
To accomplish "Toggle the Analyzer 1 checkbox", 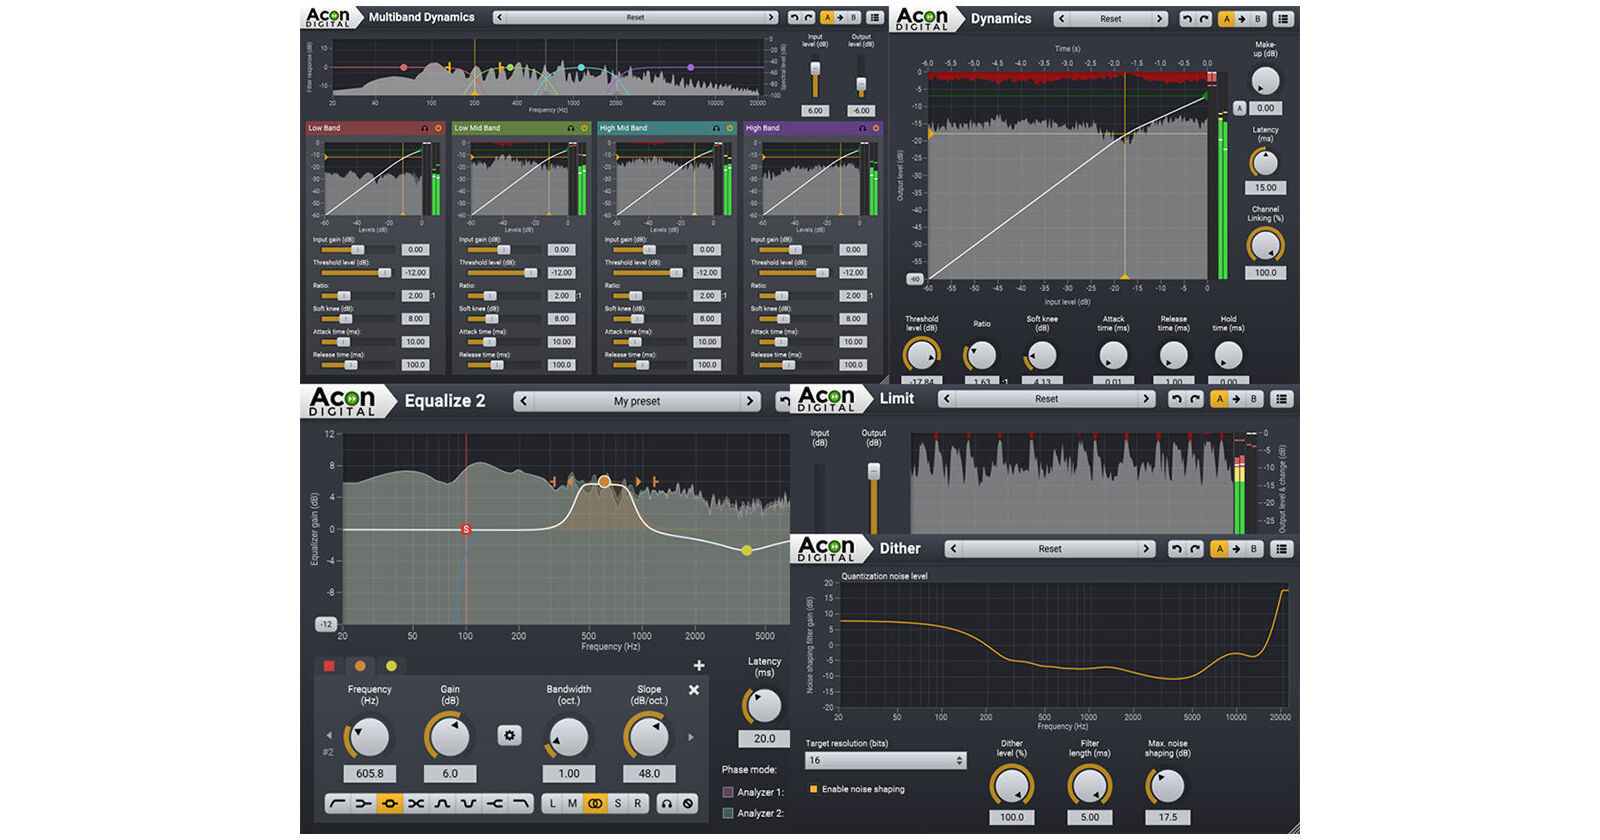I will (x=728, y=792).
